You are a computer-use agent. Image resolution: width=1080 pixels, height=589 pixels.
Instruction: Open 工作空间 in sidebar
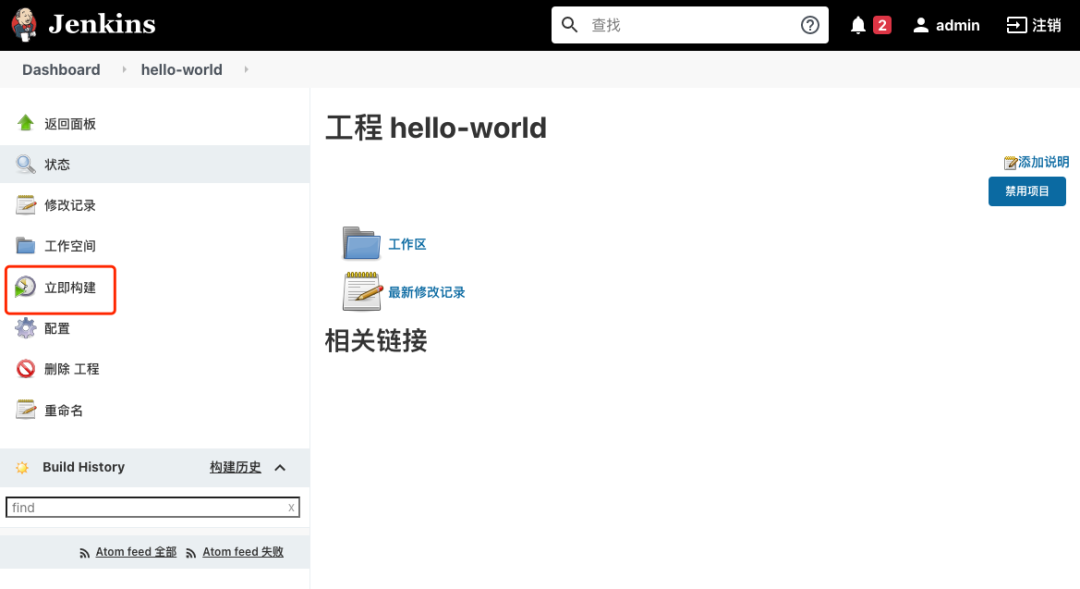[x=70, y=246]
